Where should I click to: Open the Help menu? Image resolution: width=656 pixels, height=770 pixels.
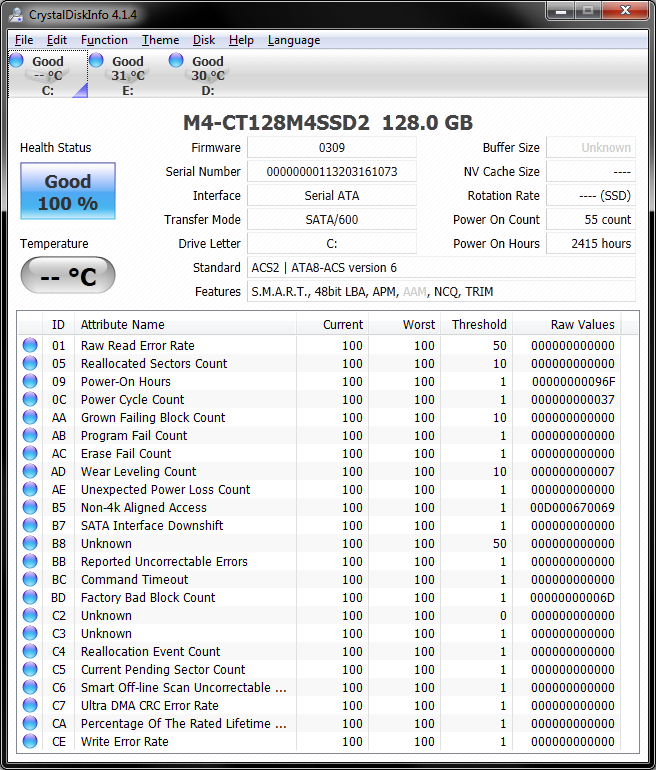[x=241, y=40]
